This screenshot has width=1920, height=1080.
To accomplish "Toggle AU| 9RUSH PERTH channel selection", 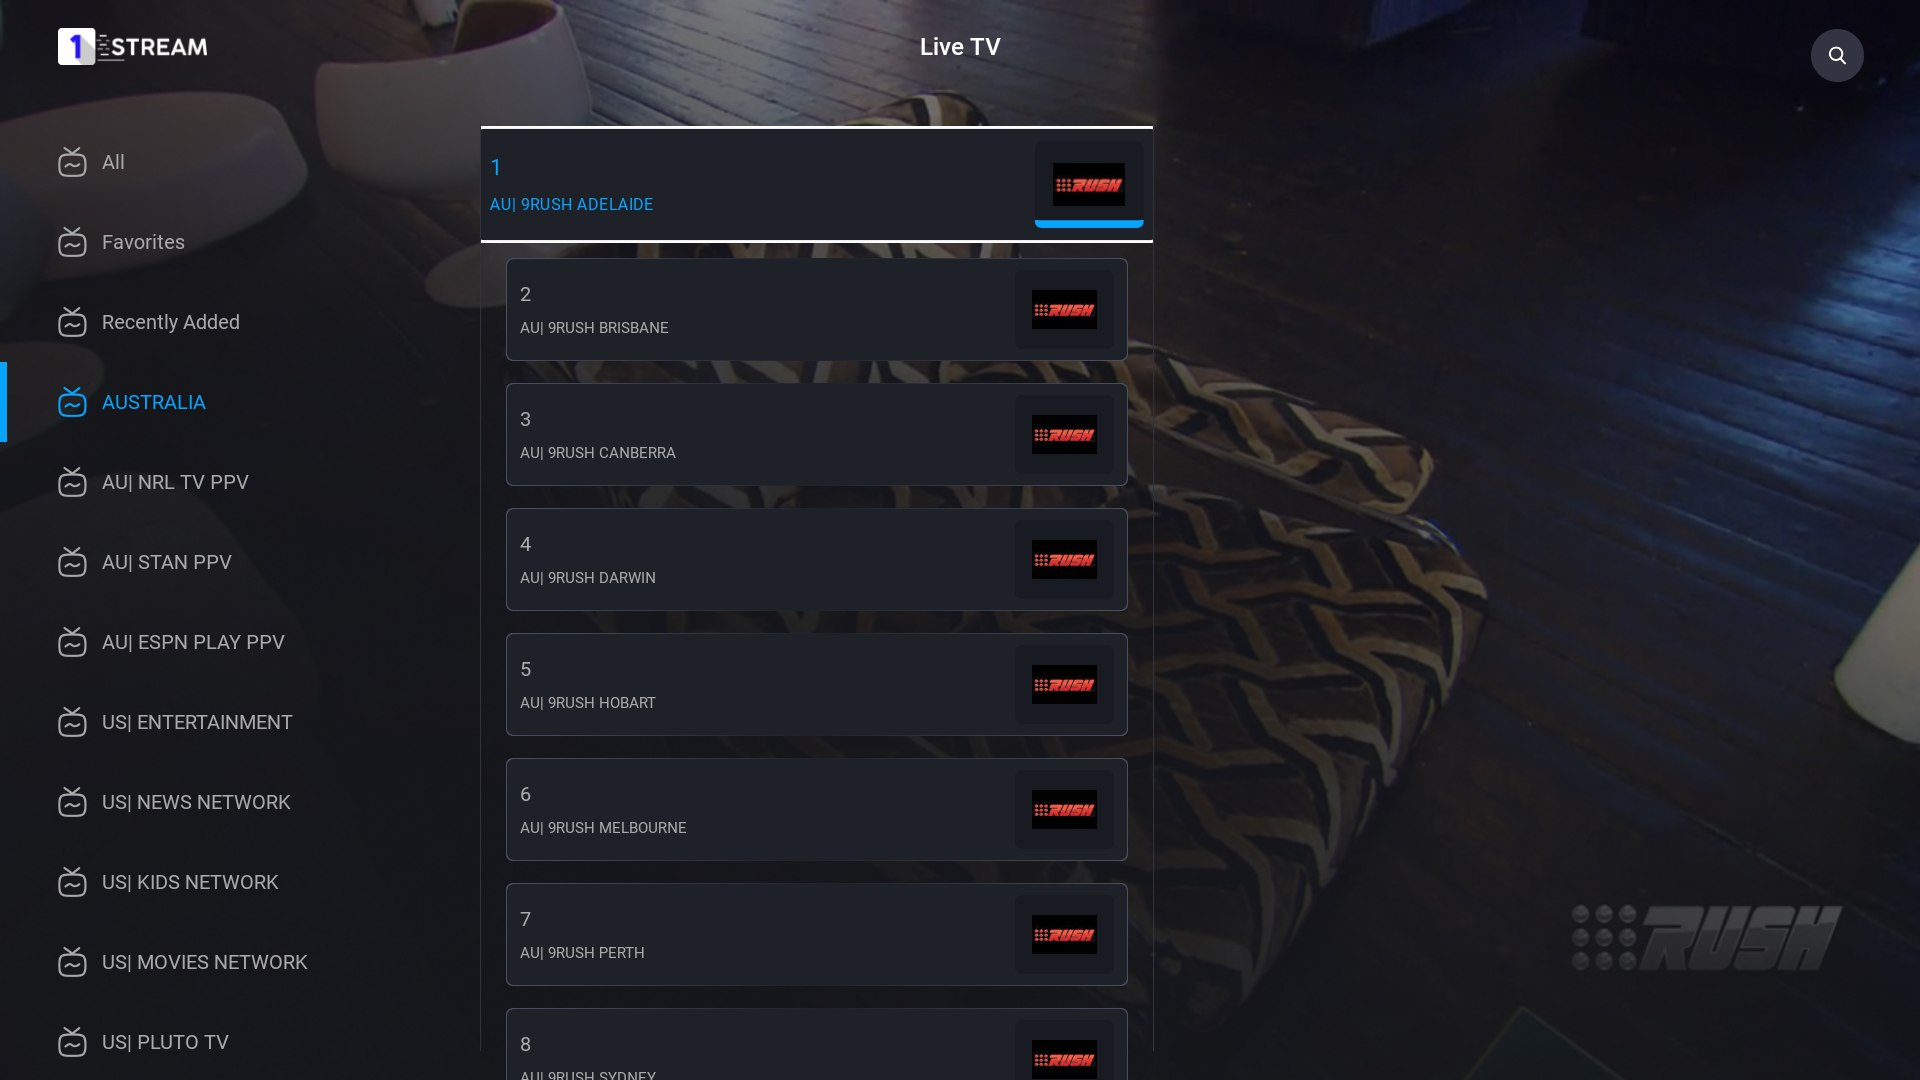I will pos(816,934).
